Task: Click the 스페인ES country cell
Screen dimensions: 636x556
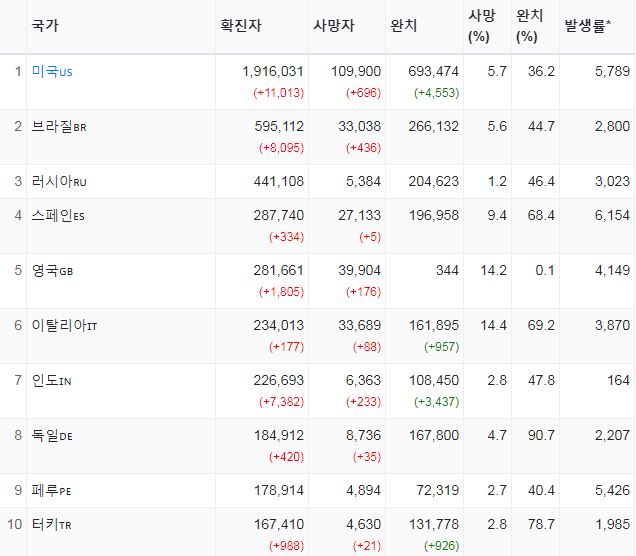Action: coord(60,216)
